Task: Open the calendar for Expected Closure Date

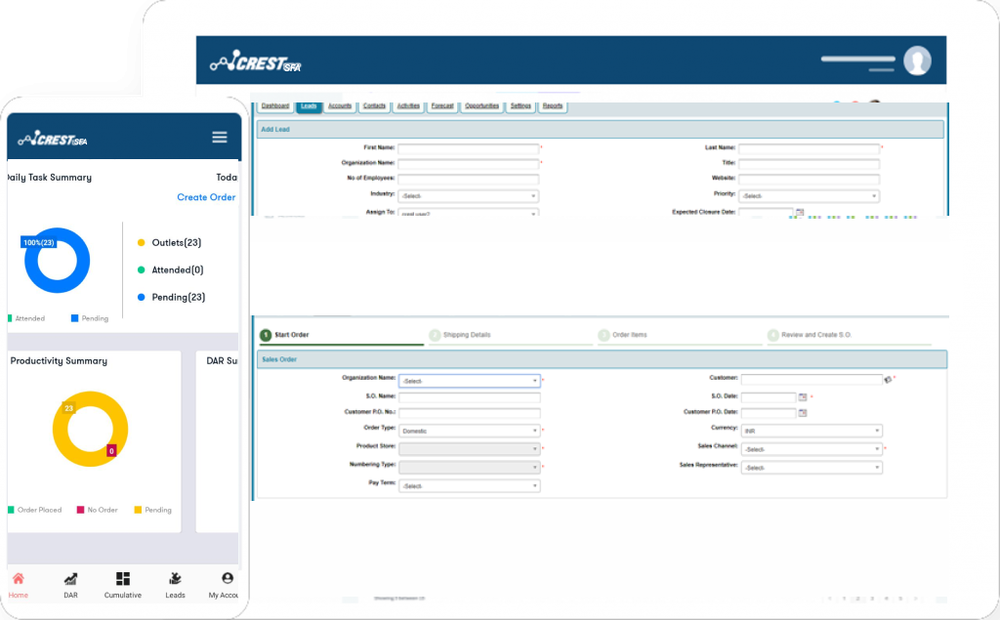Action: point(800,212)
